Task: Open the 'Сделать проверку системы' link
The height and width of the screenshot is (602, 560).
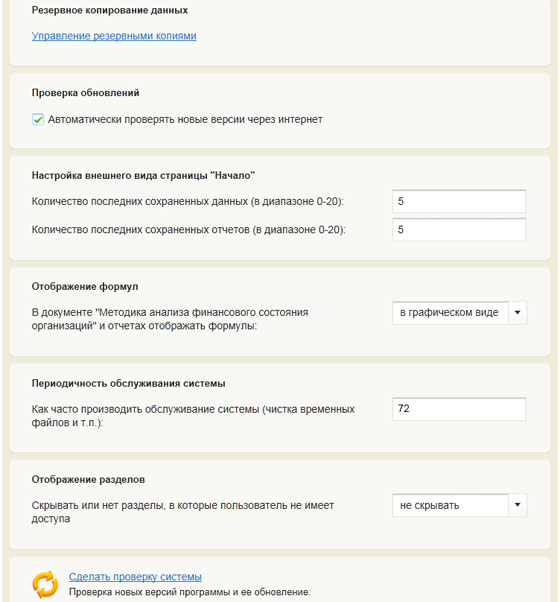Action: point(135,577)
